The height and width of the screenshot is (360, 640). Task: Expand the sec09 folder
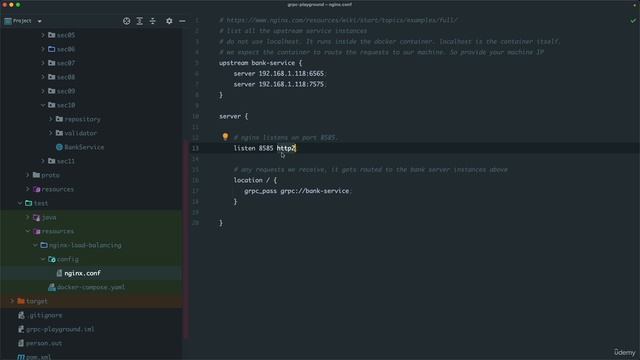pos(43,91)
